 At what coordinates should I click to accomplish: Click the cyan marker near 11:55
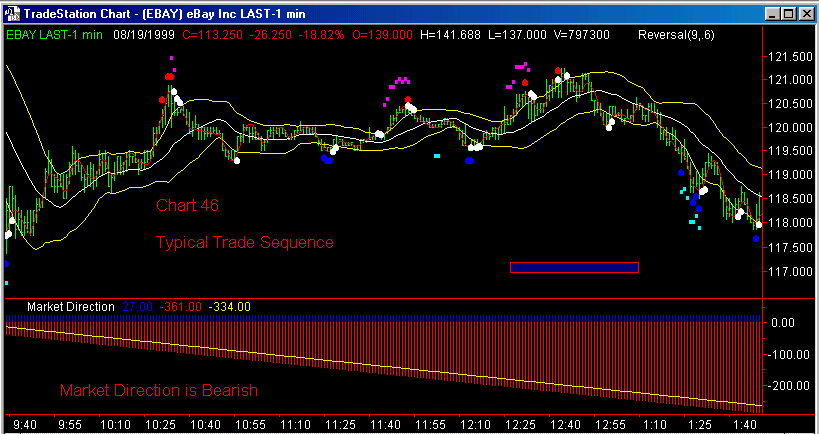click(437, 156)
